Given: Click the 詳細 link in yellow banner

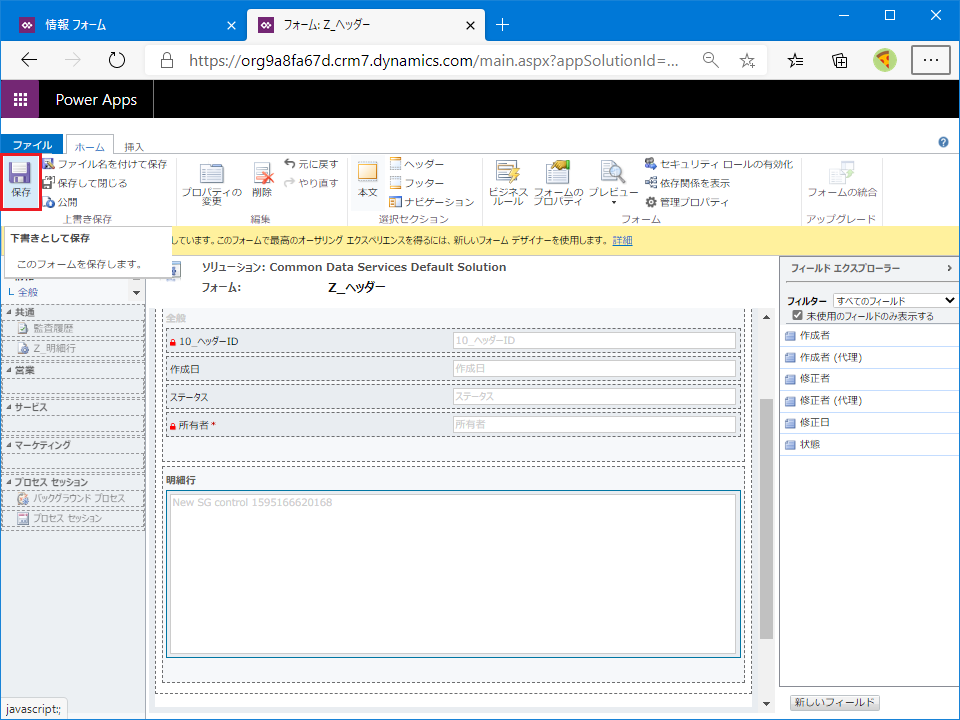Looking at the screenshot, I should tap(622, 241).
